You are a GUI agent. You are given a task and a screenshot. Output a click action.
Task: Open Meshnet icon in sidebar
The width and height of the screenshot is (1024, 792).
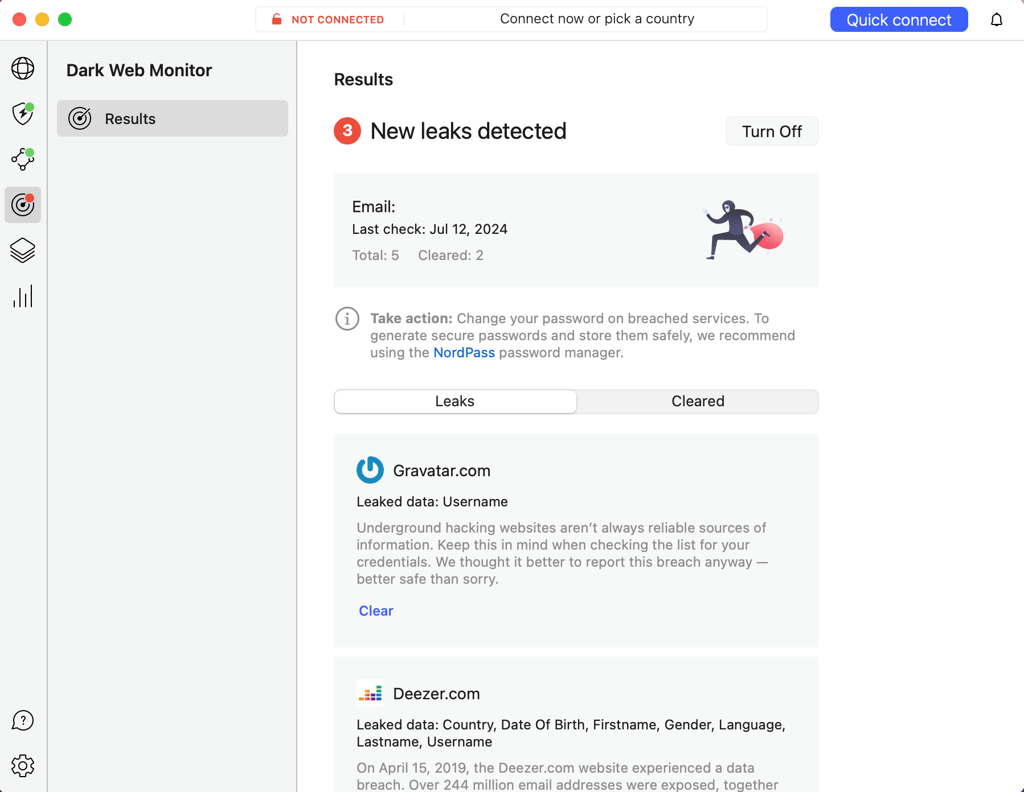[x=23, y=159]
